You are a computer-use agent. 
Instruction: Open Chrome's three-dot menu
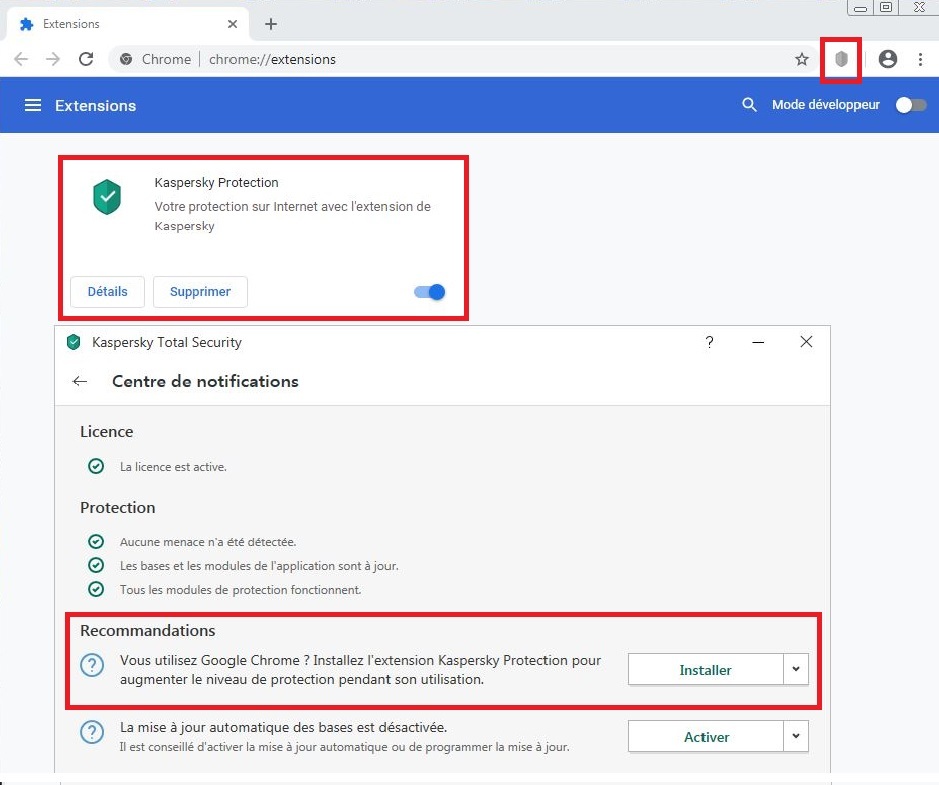tap(920, 59)
